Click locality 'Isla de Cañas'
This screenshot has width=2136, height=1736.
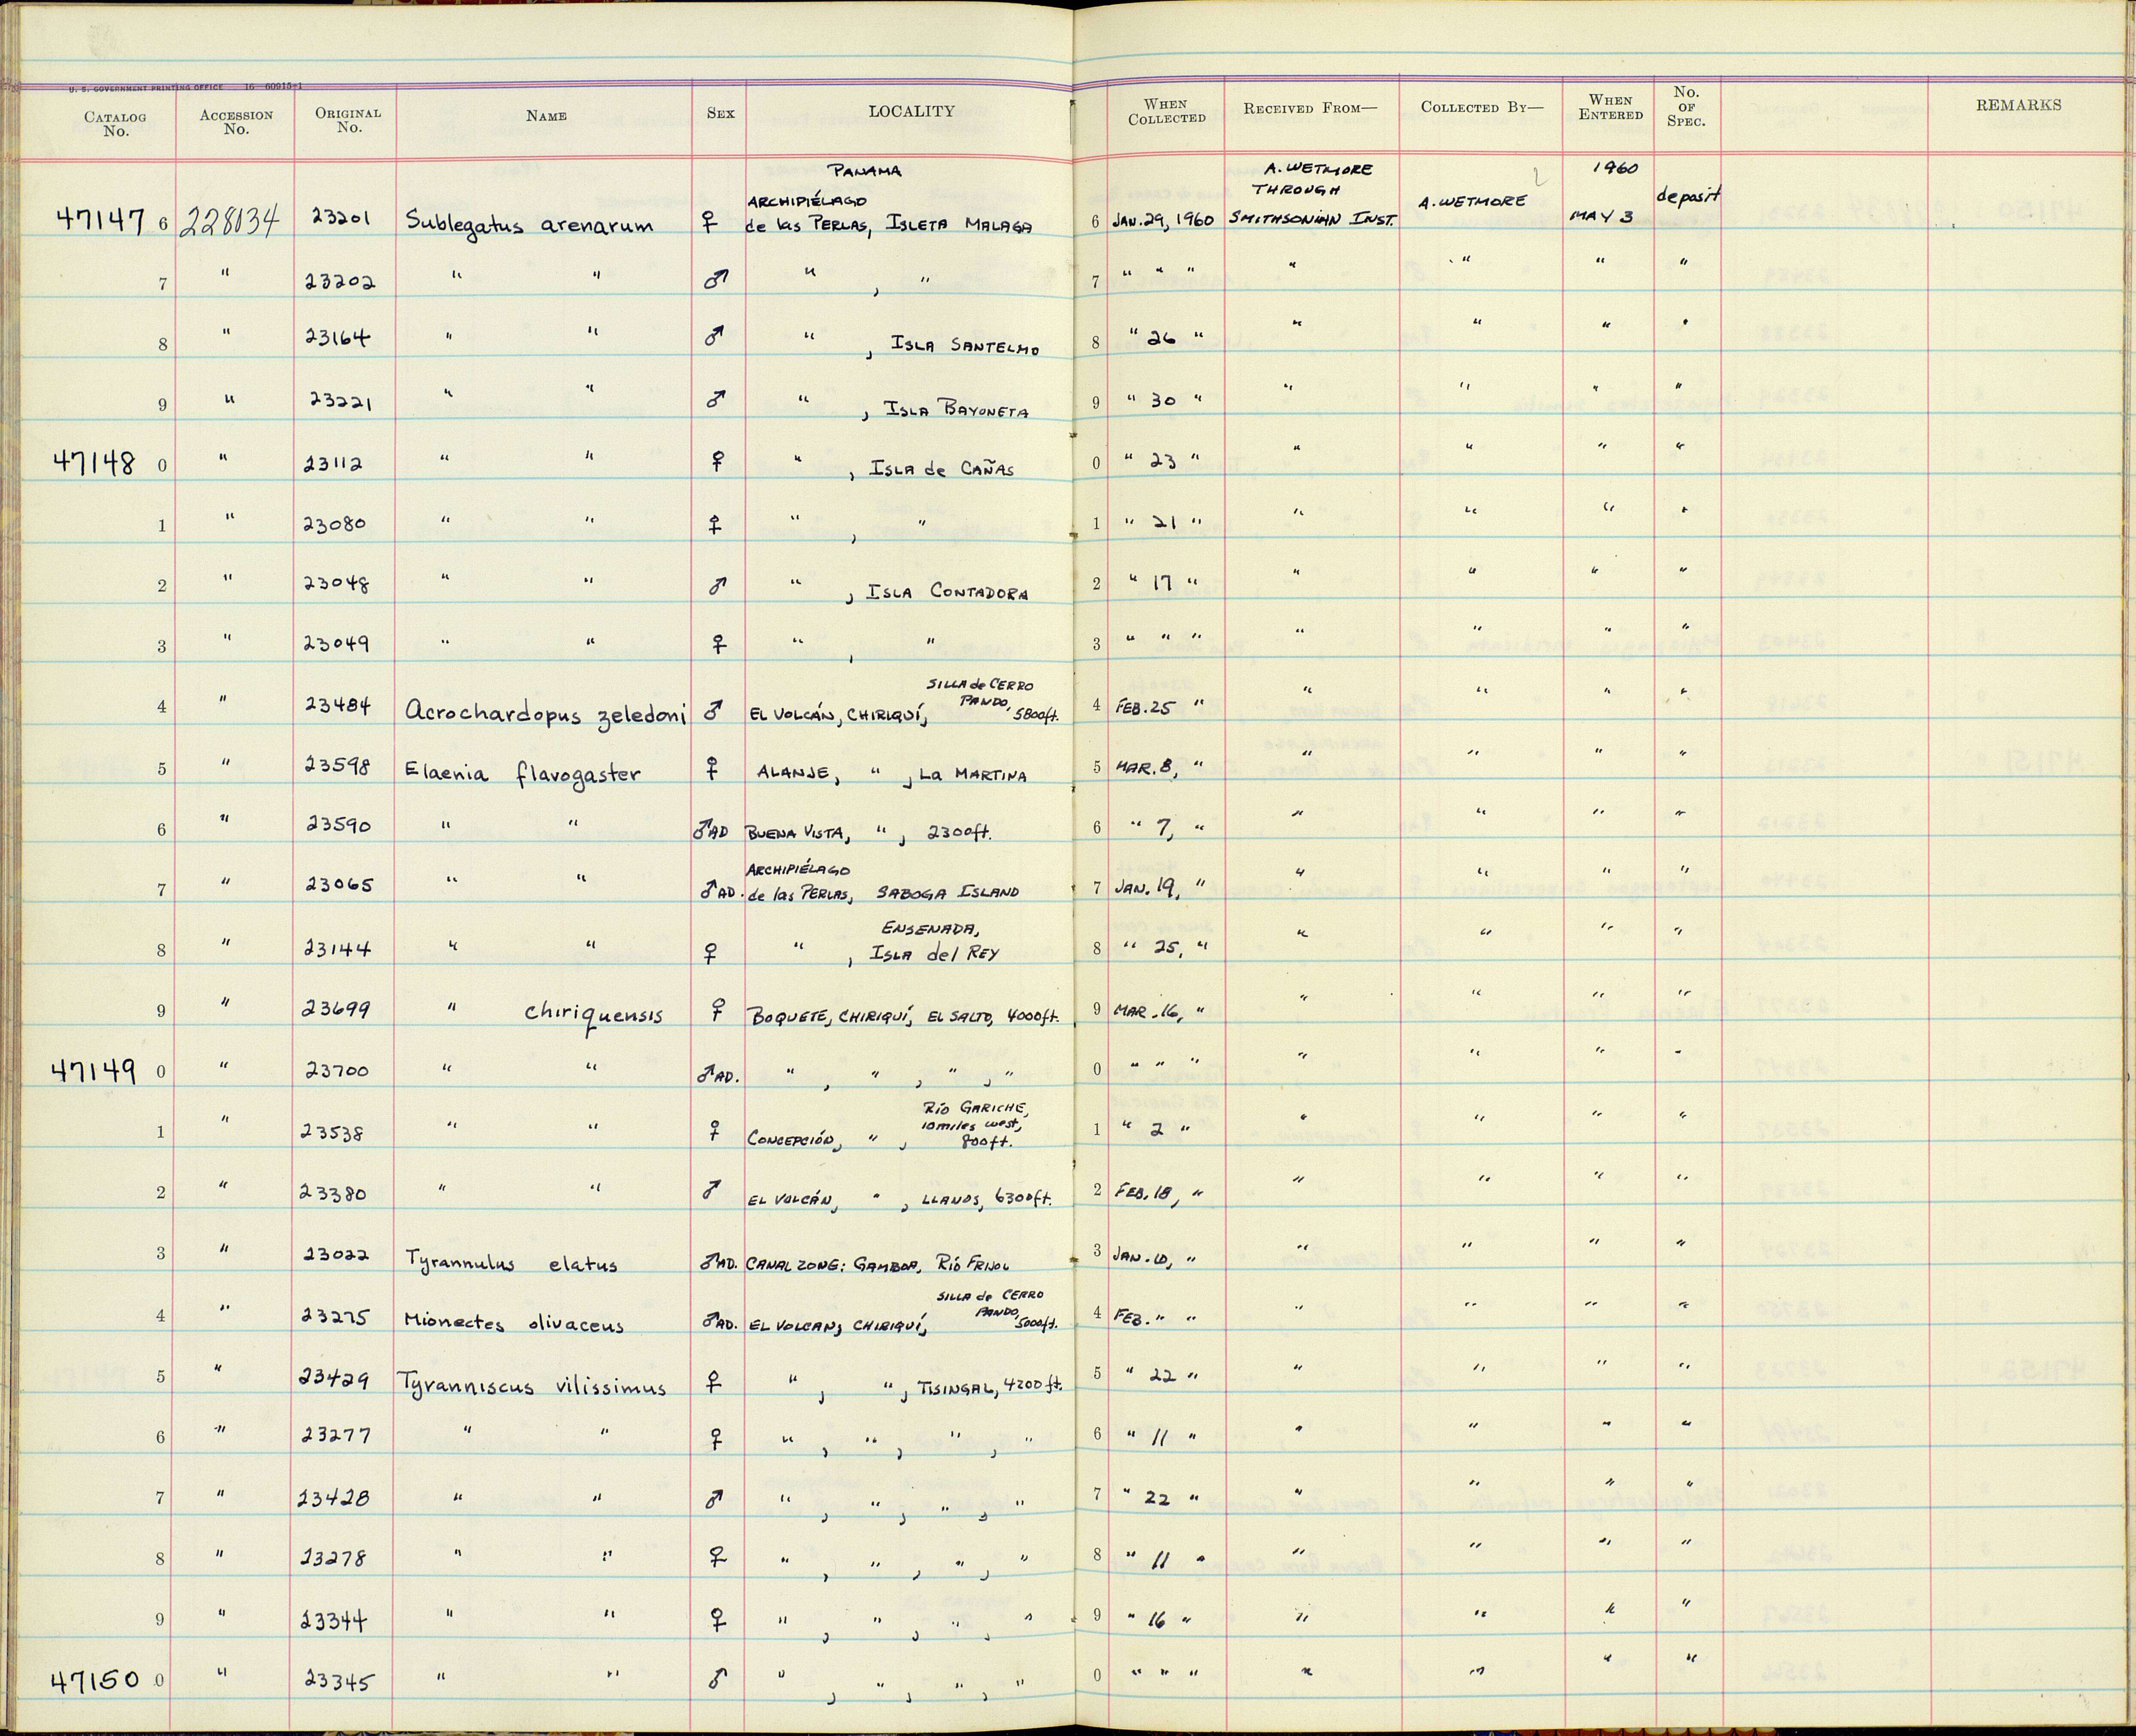point(941,469)
